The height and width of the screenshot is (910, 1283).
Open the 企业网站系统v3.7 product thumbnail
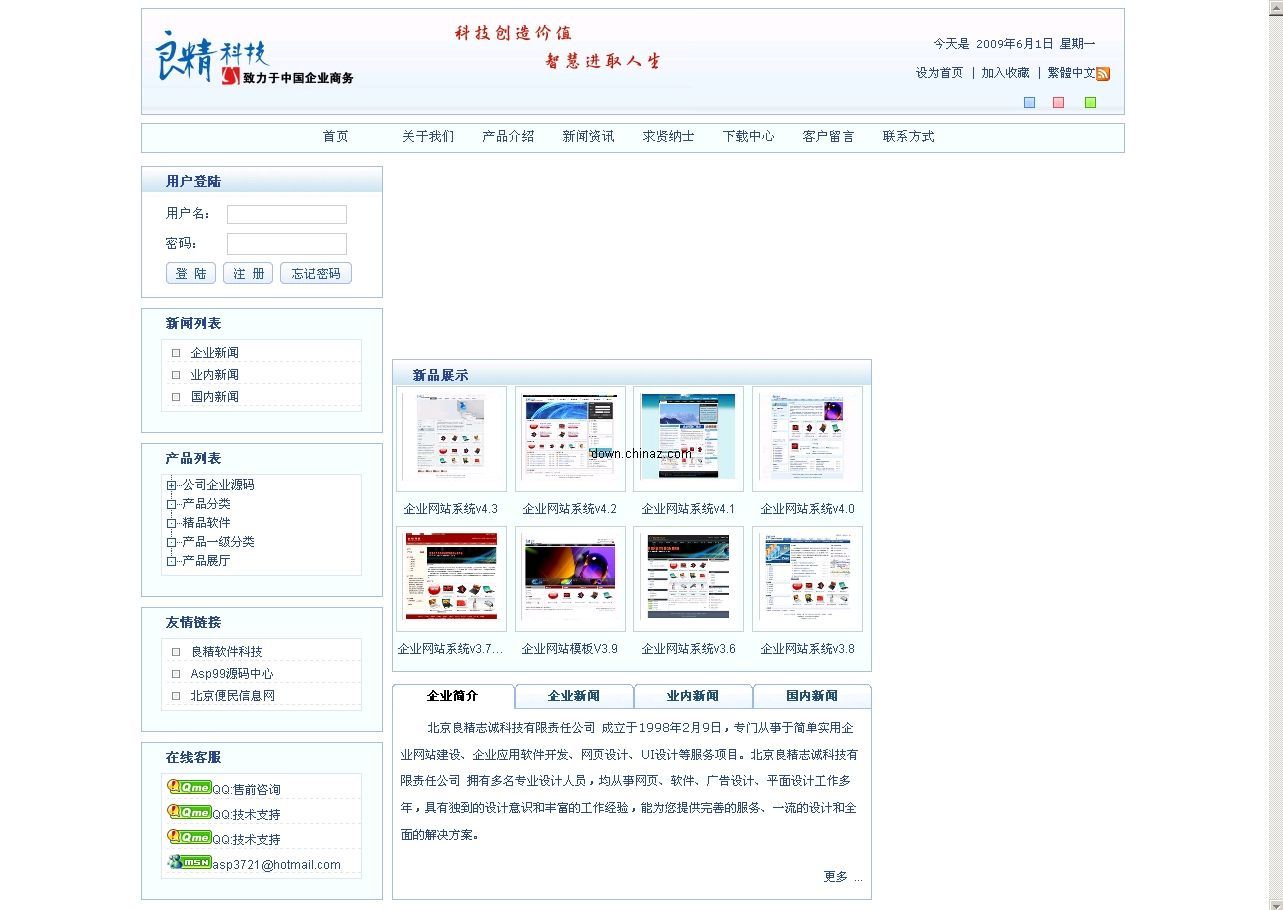pos(451,579)
